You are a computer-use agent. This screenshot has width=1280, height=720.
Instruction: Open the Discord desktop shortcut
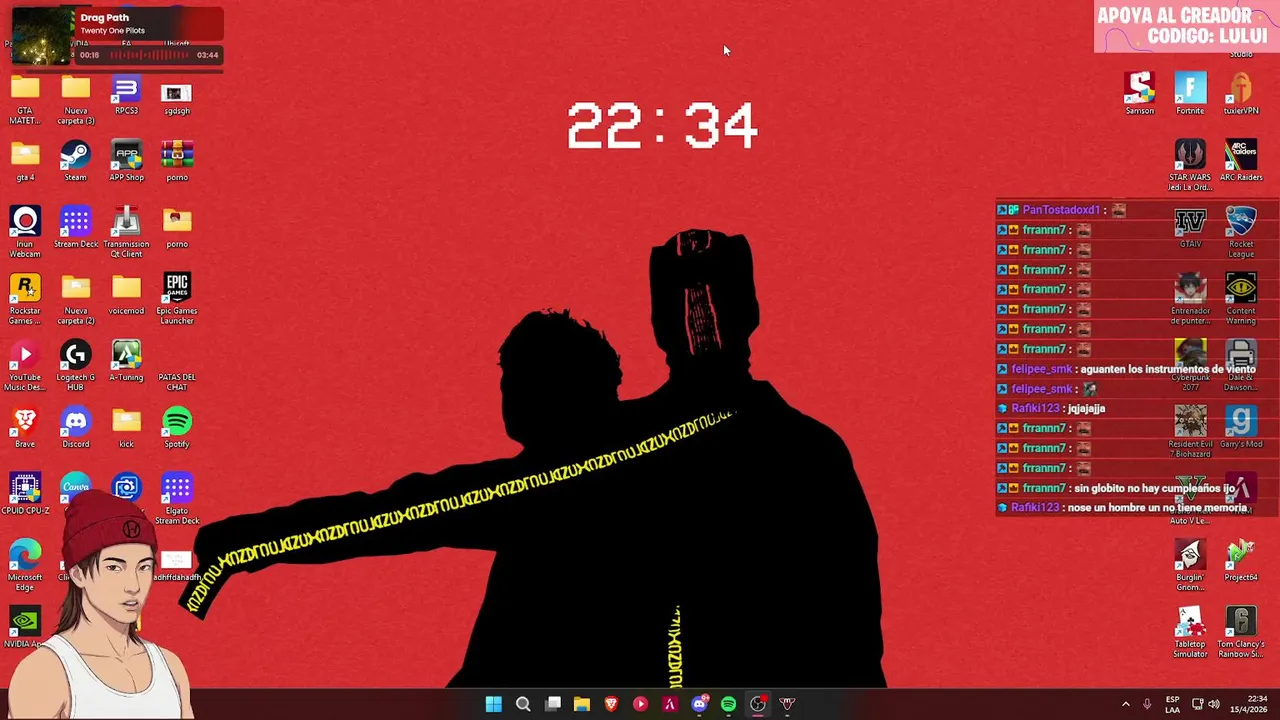click(x=76, y=429)
